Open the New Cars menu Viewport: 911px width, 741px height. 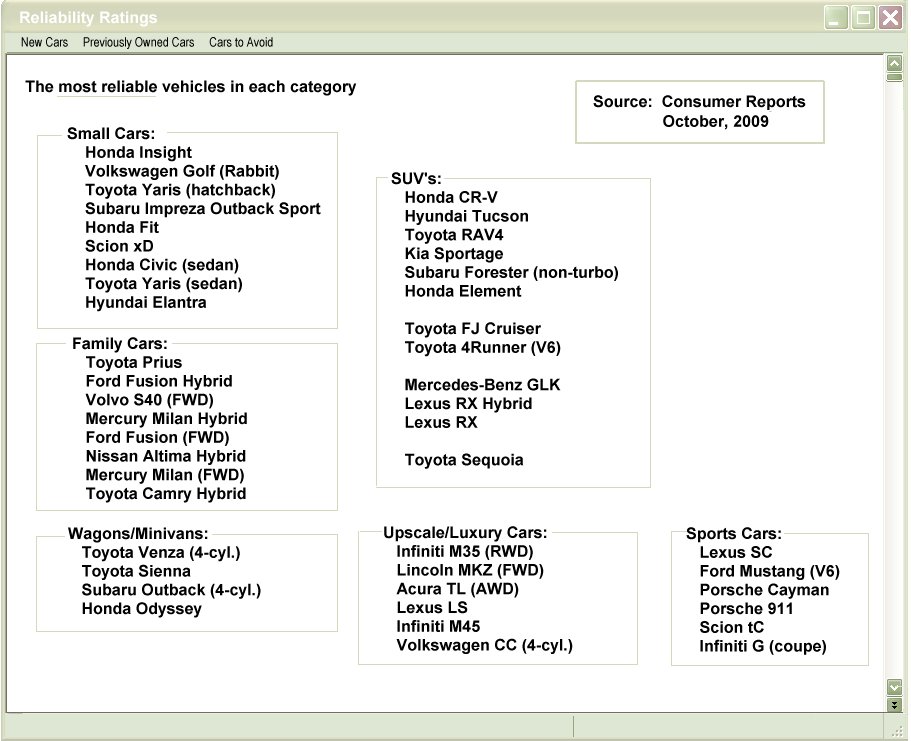coord(44,42)
